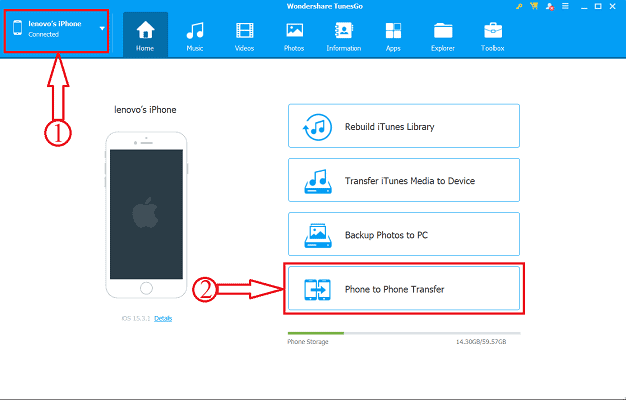The width and height of the screenshot is (626, 400).
Task: Click Rebuild iTunes Library button
Action: 404,126
